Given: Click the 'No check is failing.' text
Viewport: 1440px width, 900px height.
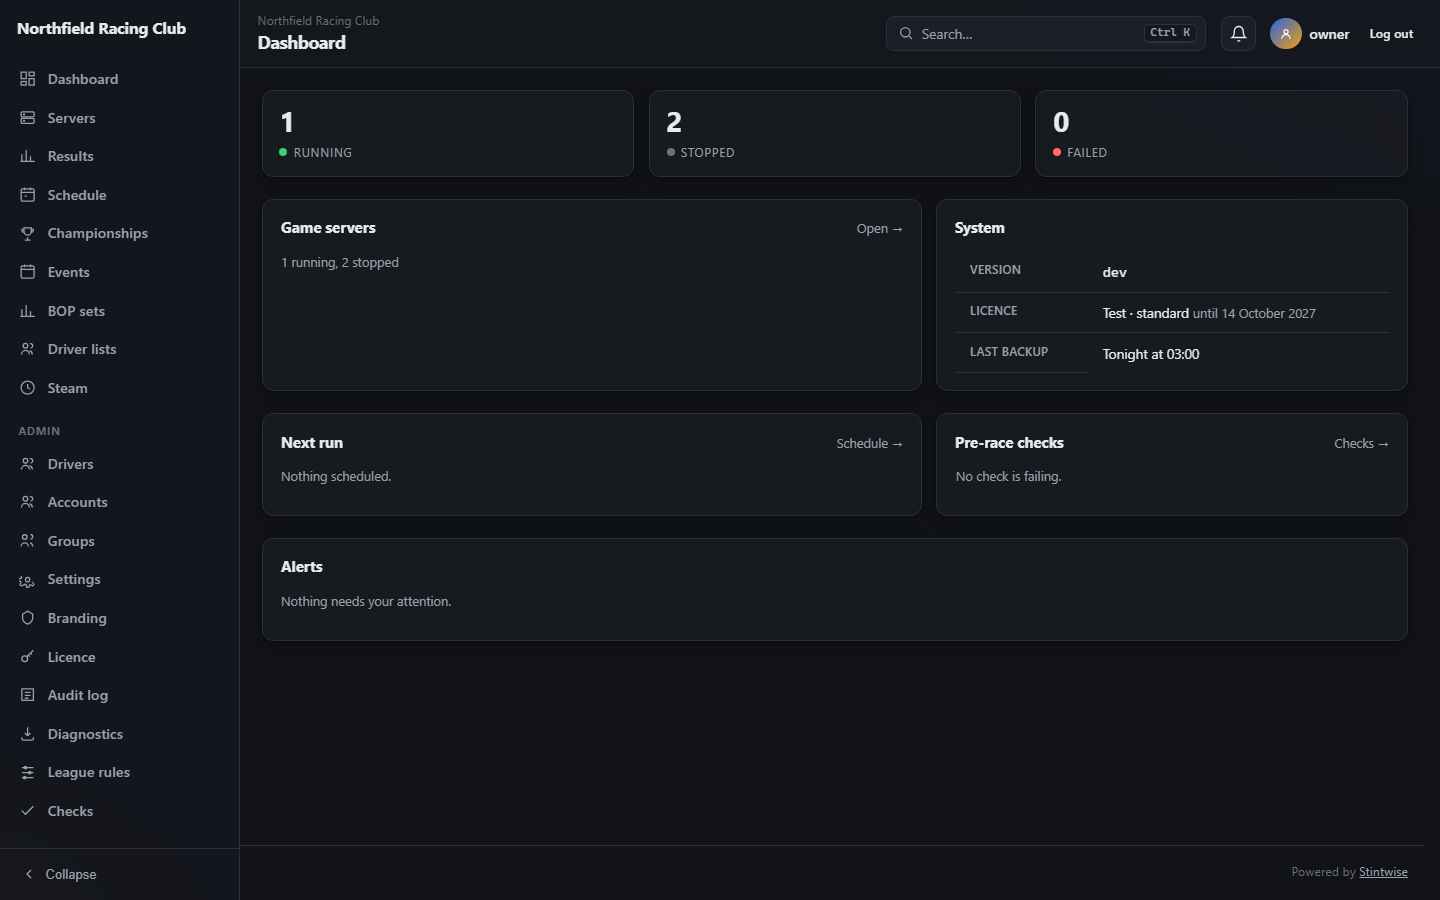Looking at the screenshot, I should tap(1008, 477).
